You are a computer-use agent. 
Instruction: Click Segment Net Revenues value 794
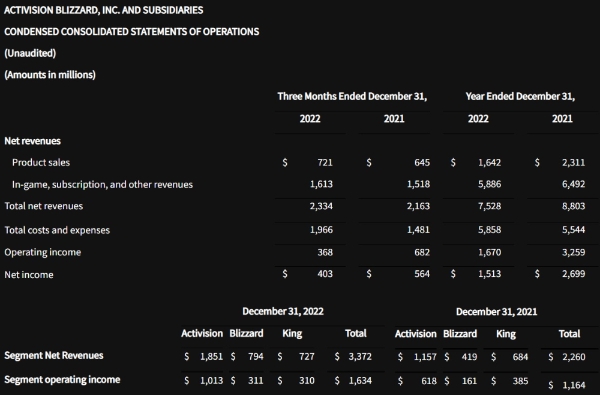[x=256, y=357]
